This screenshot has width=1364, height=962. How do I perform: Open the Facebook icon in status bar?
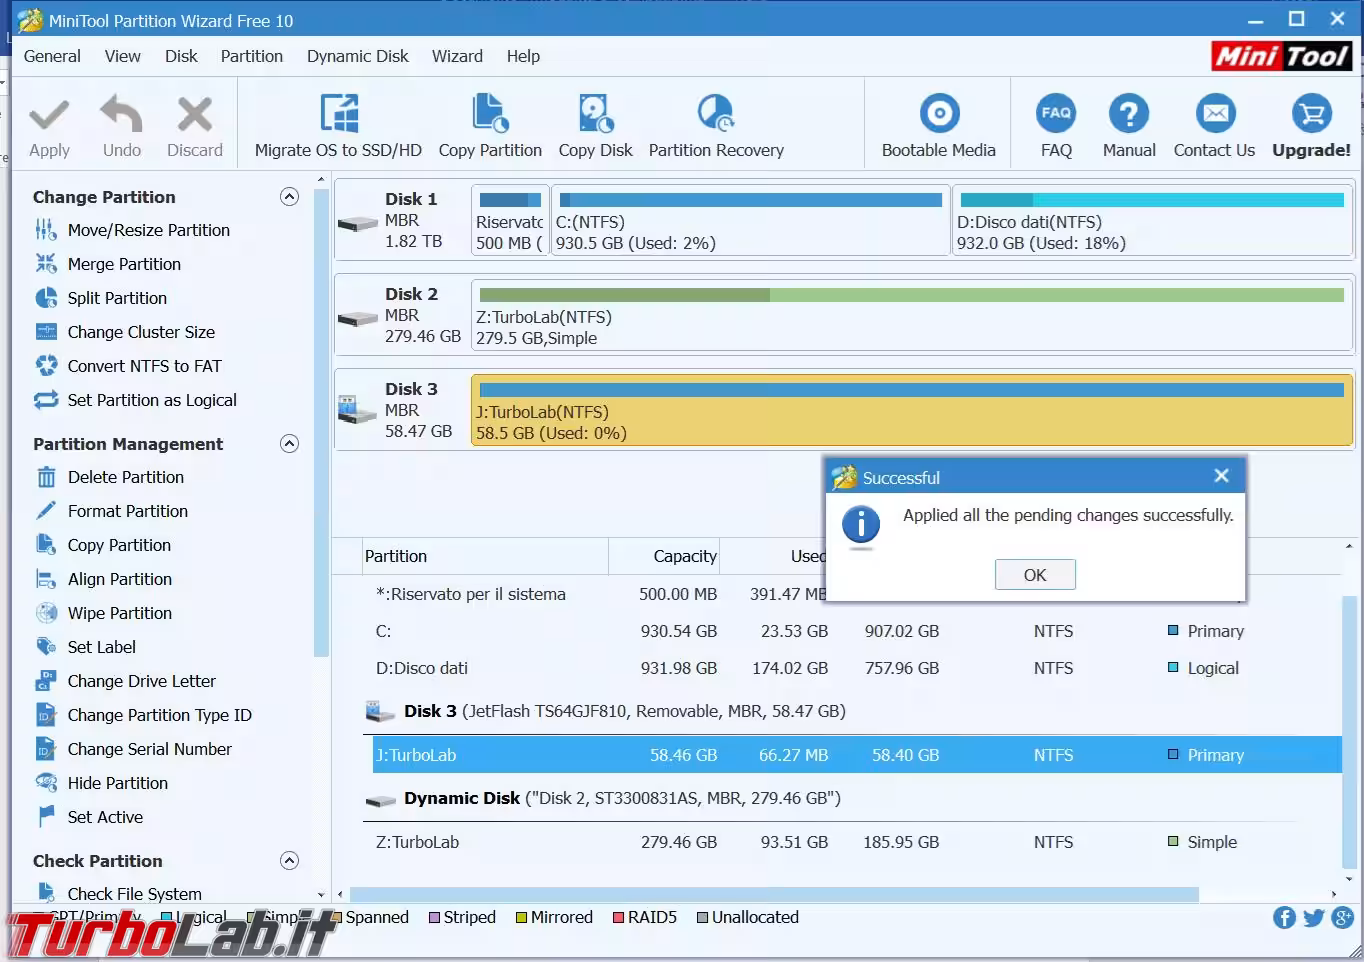coord(1285,918)
